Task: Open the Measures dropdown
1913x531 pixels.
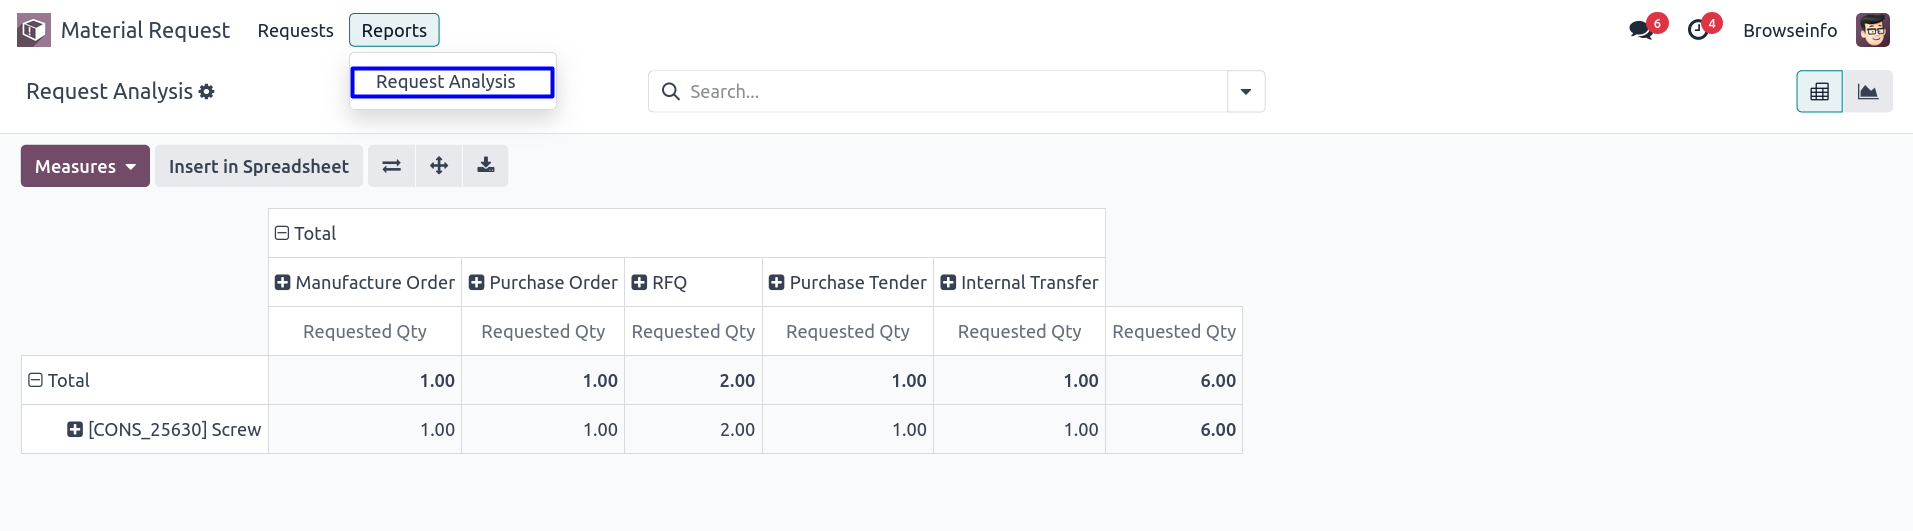Action: tap(85, 166)
